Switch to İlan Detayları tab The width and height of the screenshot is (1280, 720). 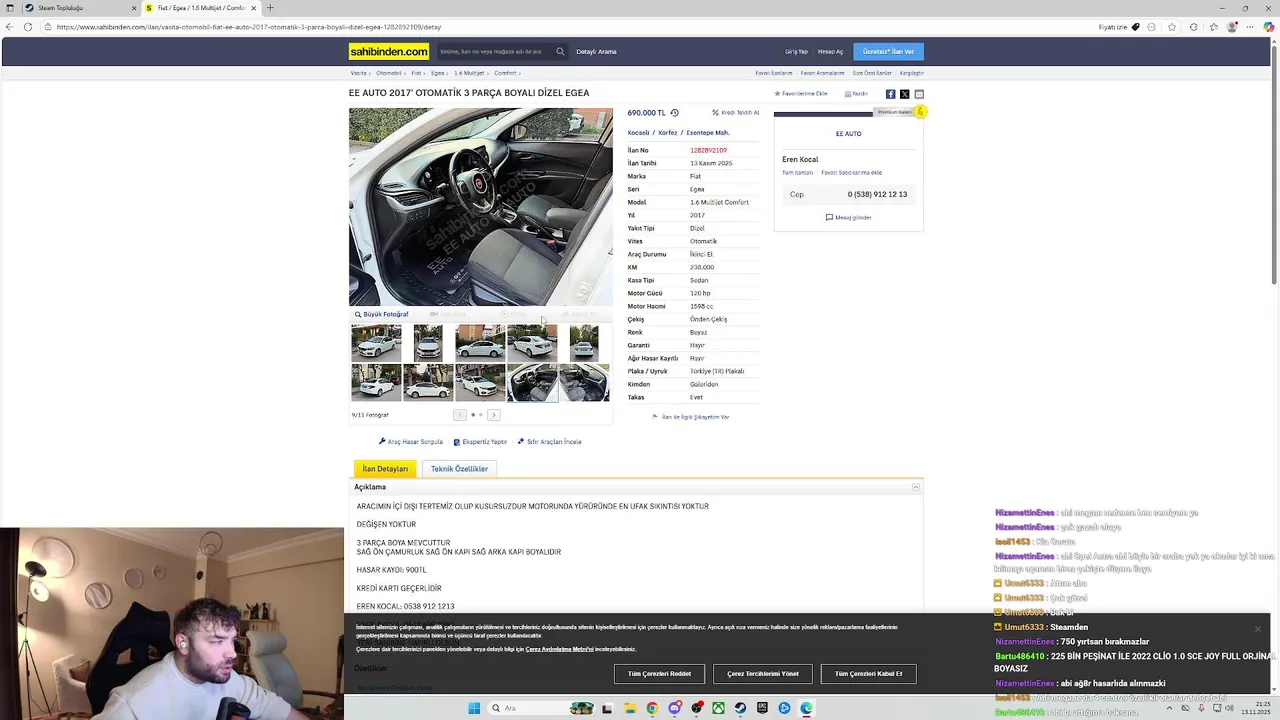coord(385,469)
